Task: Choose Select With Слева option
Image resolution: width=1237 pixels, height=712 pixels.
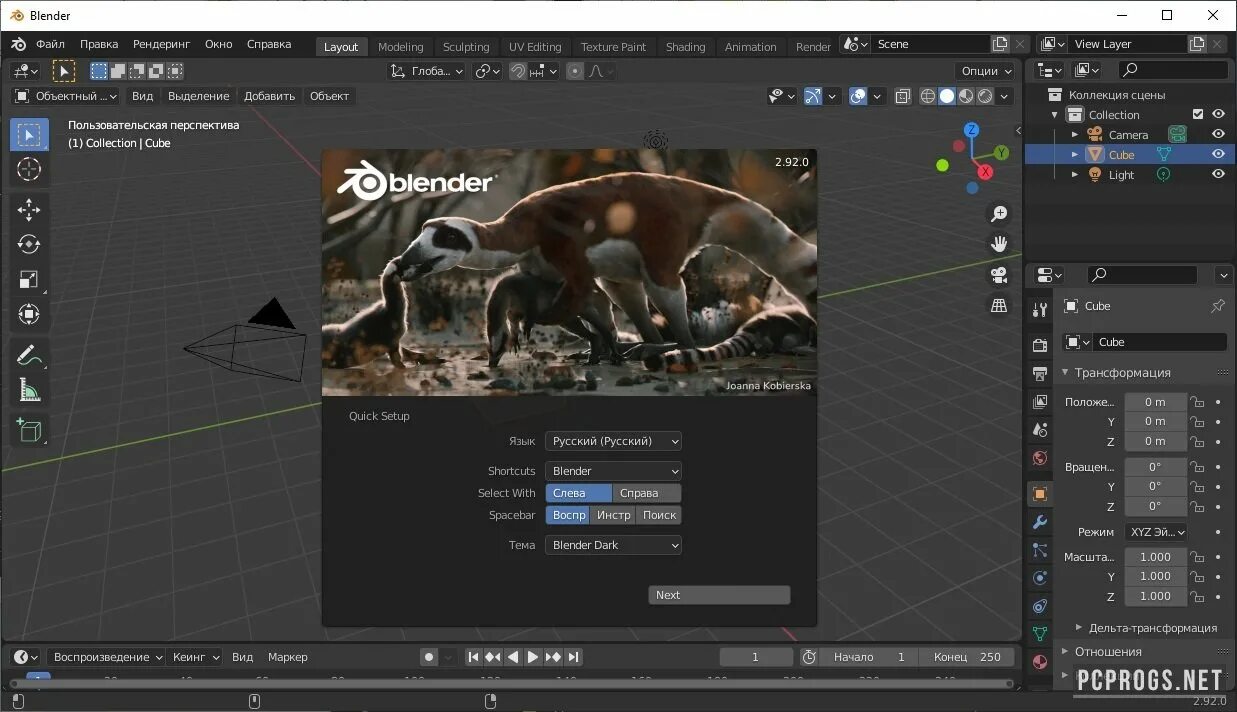Action: [x=579, y=493]
